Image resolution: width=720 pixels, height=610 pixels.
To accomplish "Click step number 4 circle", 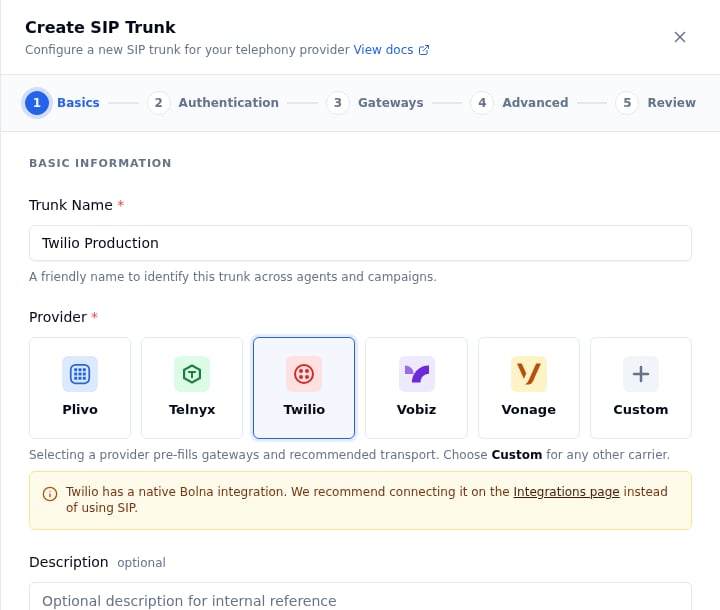I will [x=482, y=102].
